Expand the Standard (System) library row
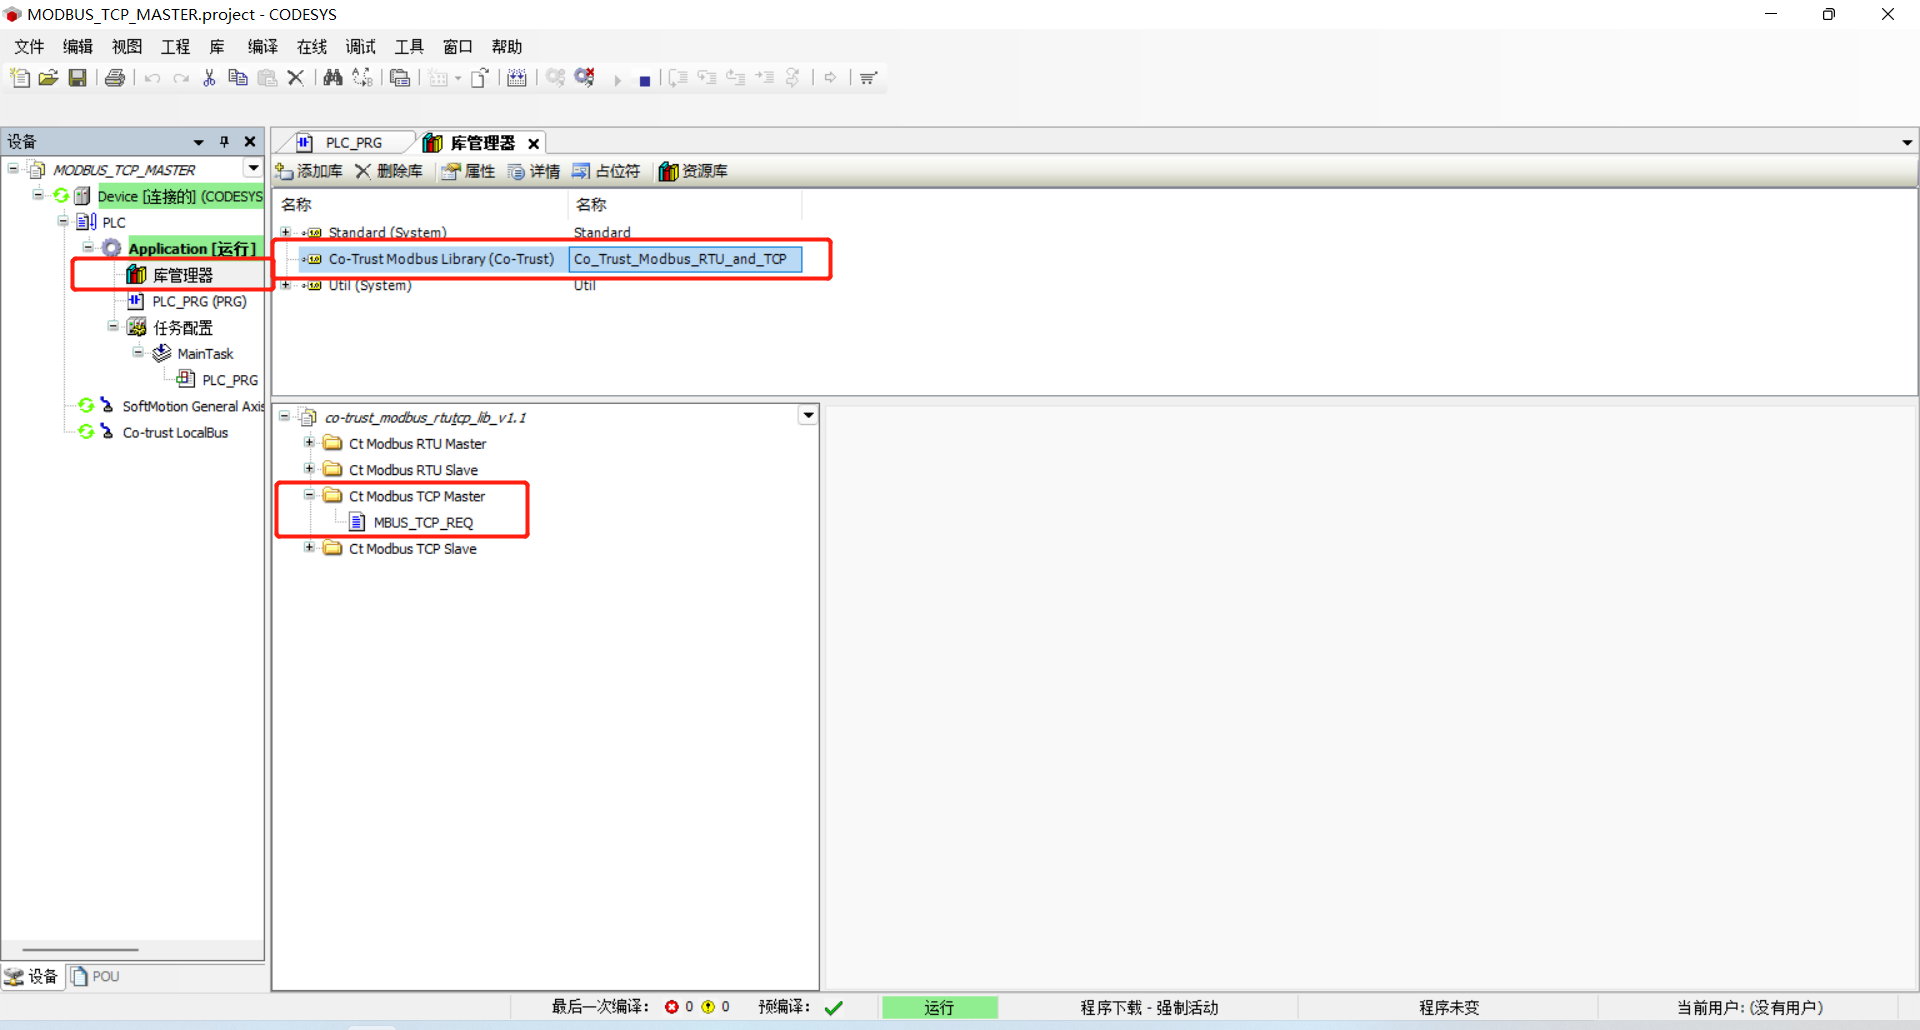1920x1030 pixels. point(286,232)
